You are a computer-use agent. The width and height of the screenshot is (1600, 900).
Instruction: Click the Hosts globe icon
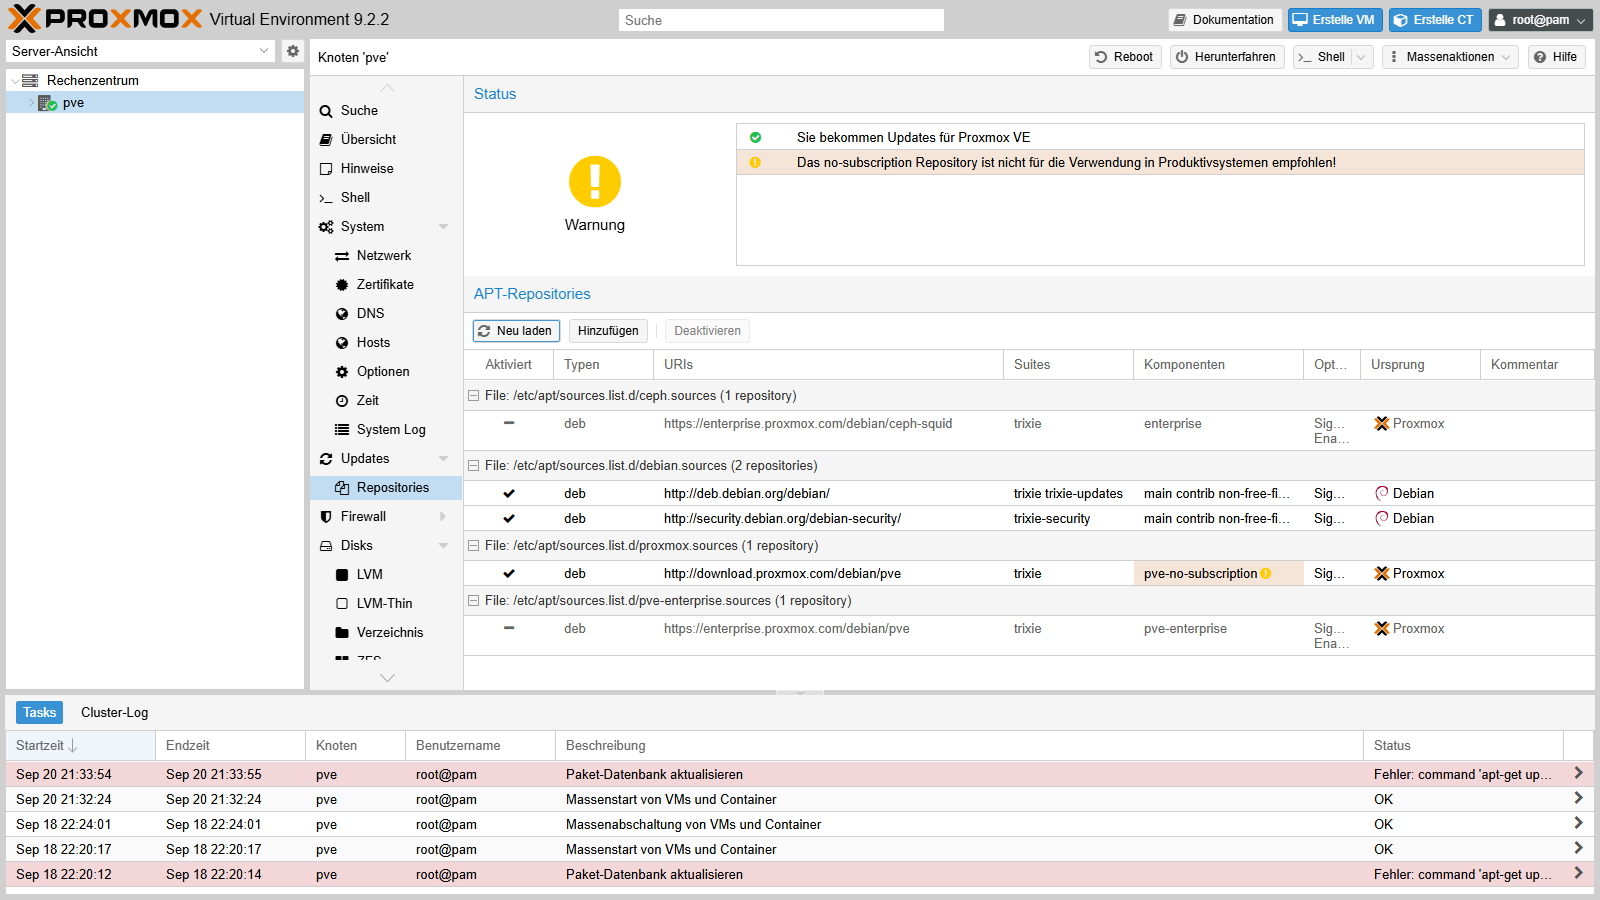pos(342,343)
